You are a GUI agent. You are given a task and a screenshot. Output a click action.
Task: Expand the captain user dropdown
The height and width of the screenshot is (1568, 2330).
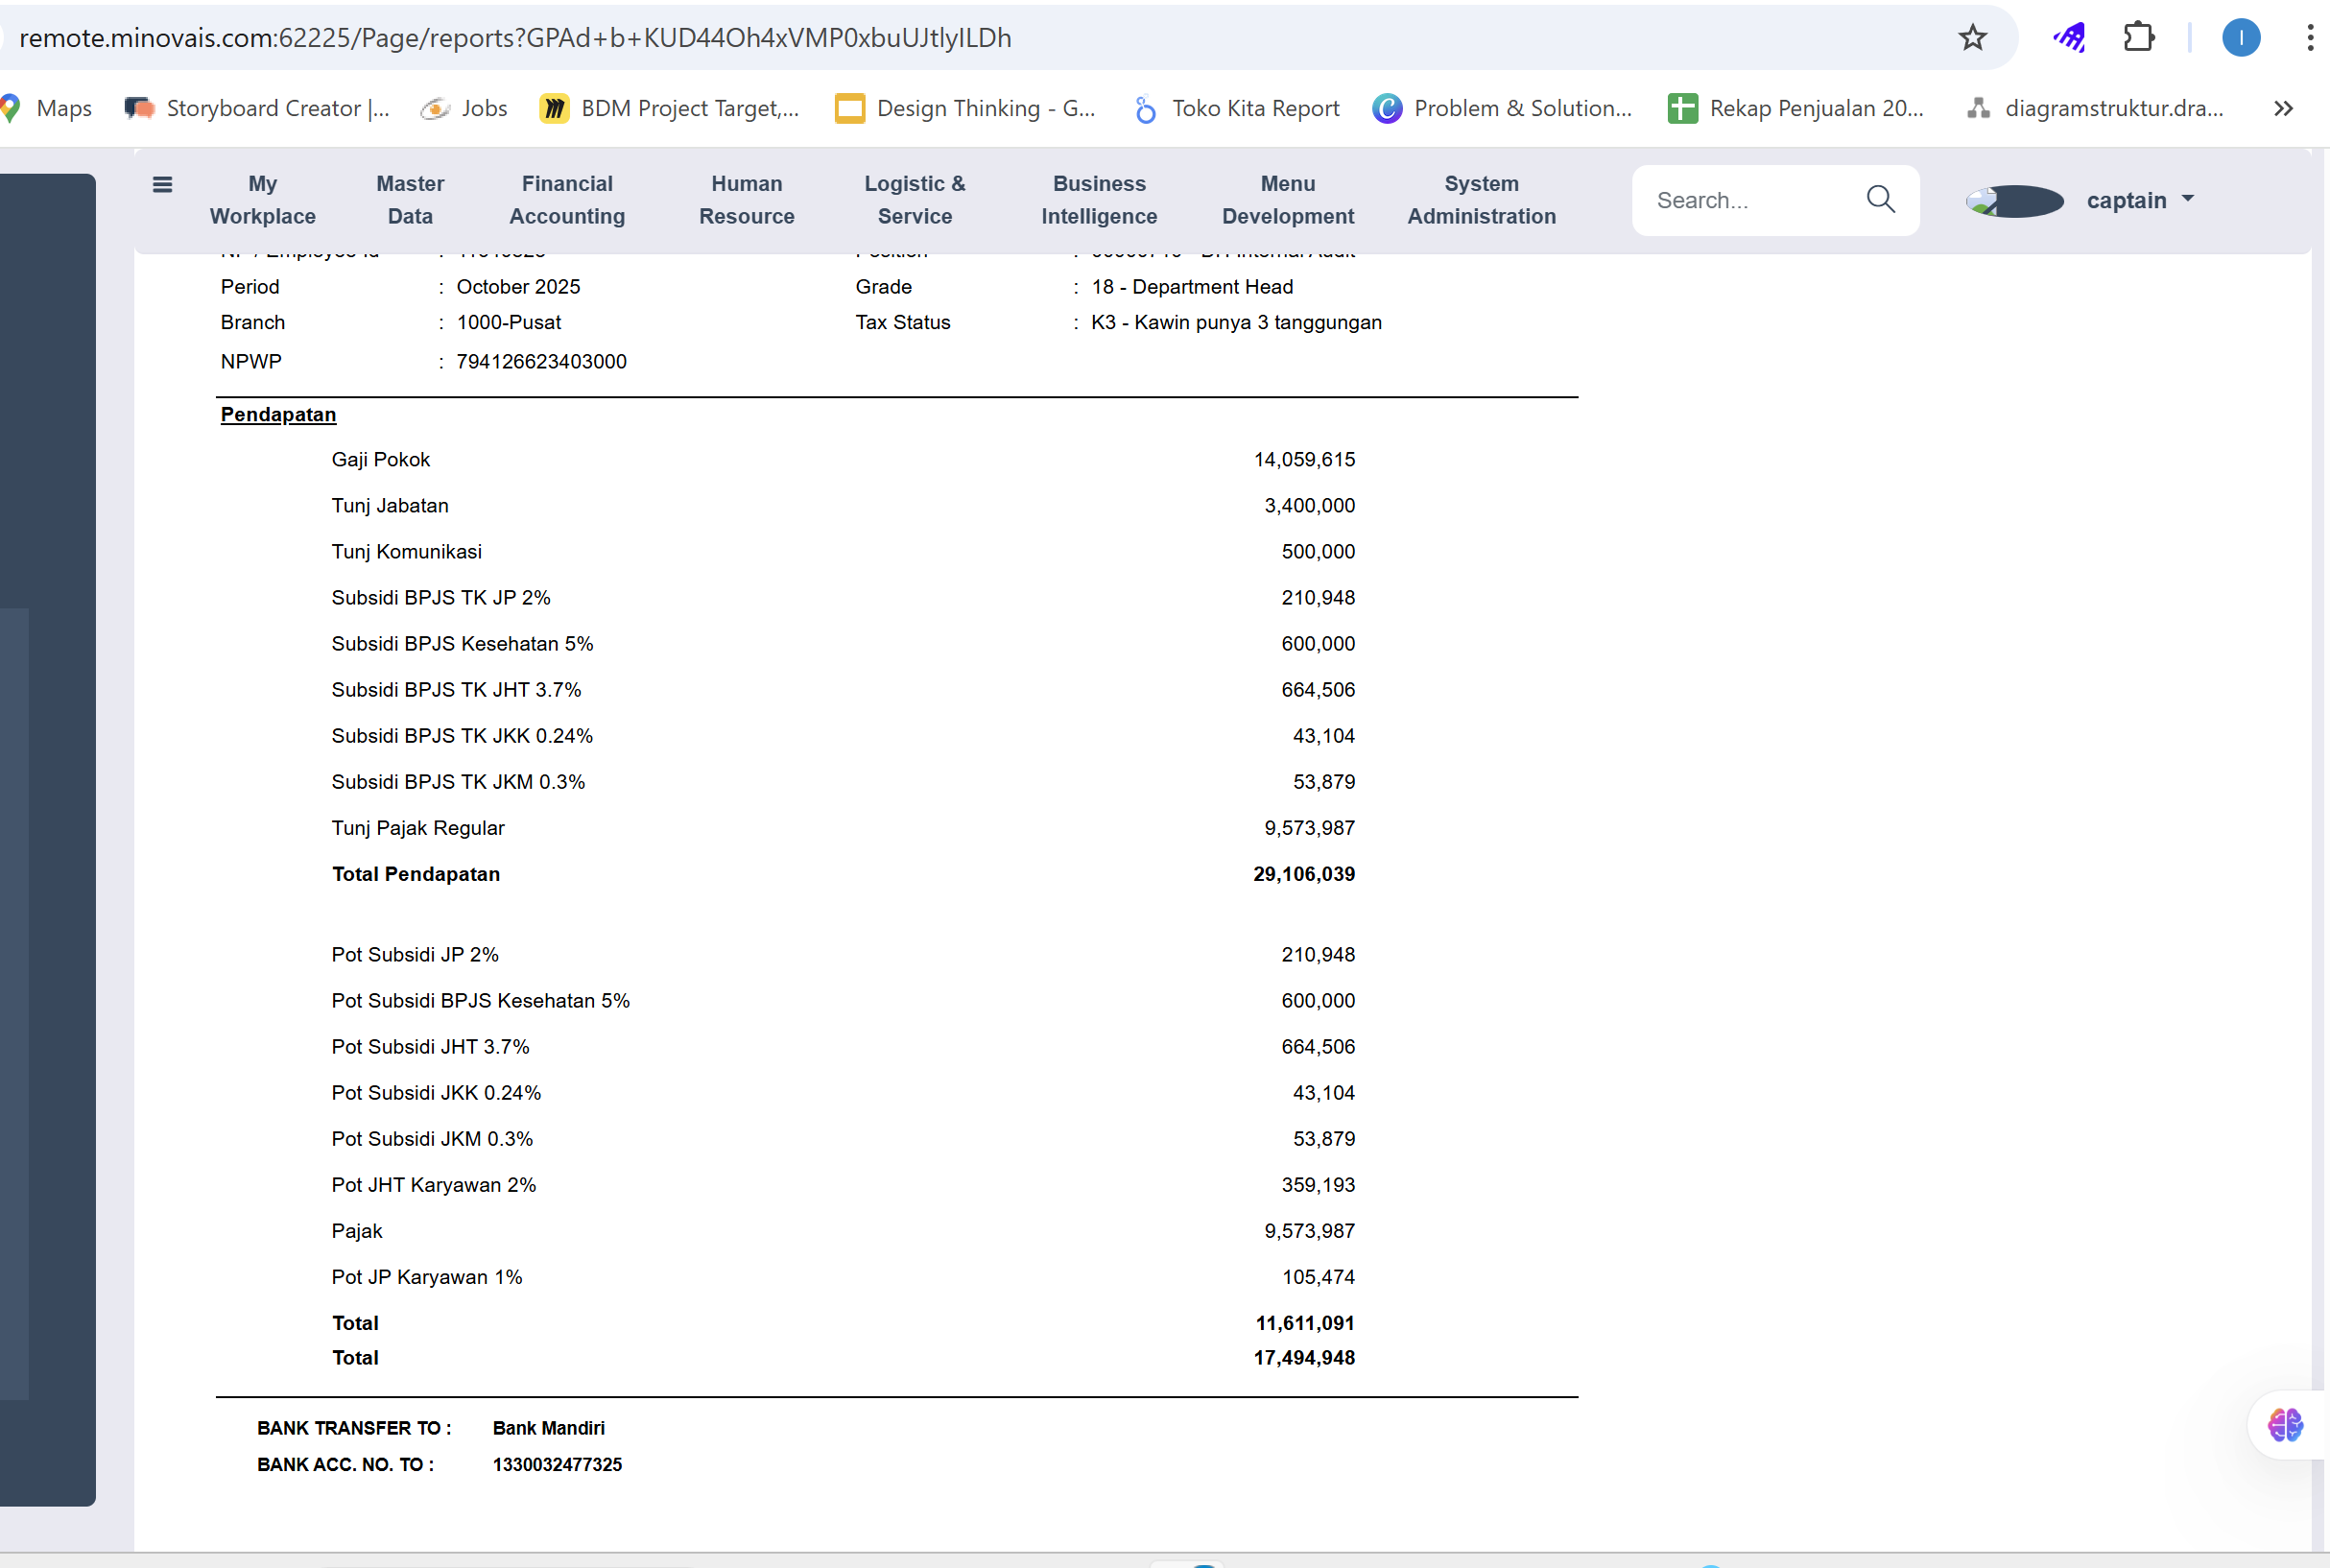[x=2188, y=199]
